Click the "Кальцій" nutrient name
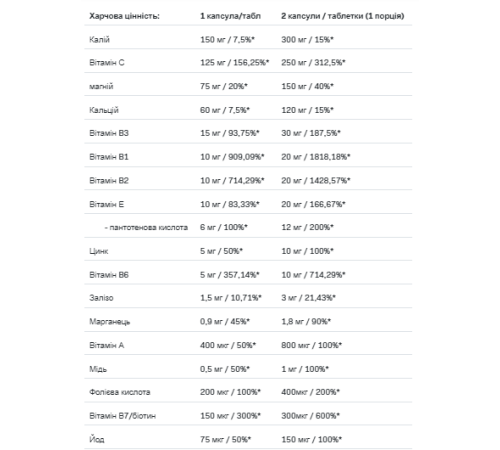 point(104,110)
